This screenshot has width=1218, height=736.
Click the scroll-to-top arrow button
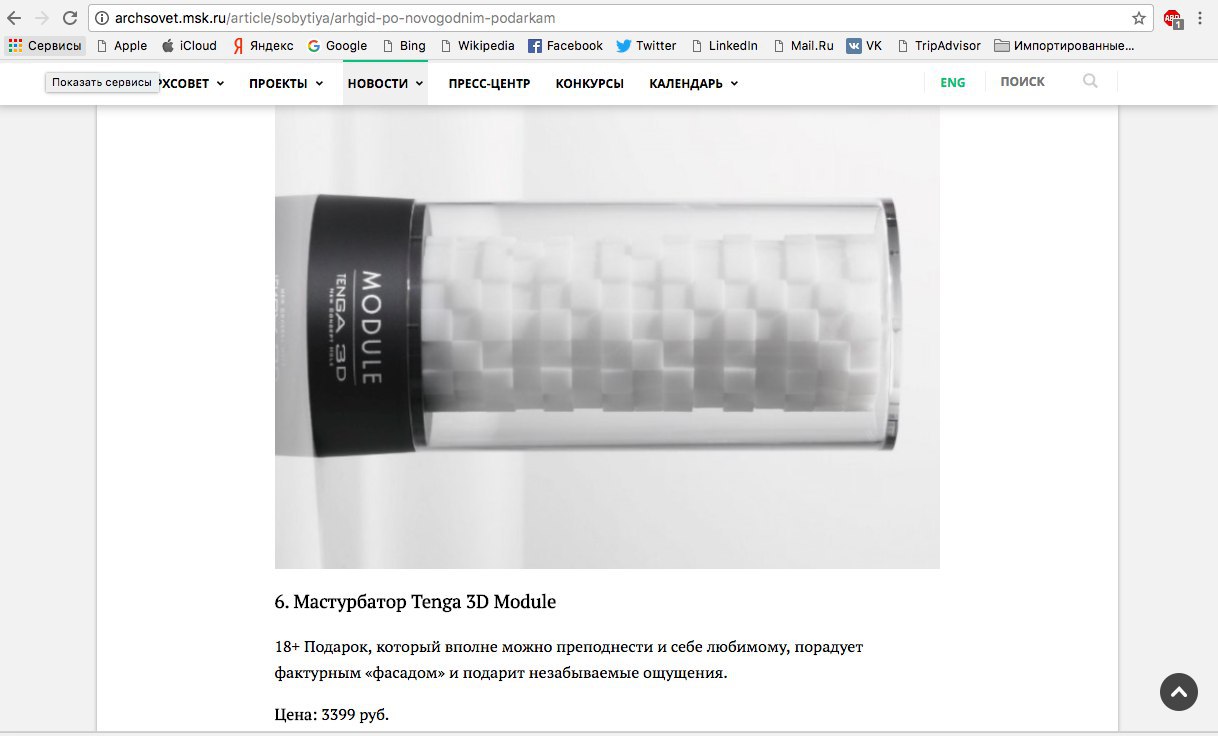pyautogui.click(x=1178, y=692)
